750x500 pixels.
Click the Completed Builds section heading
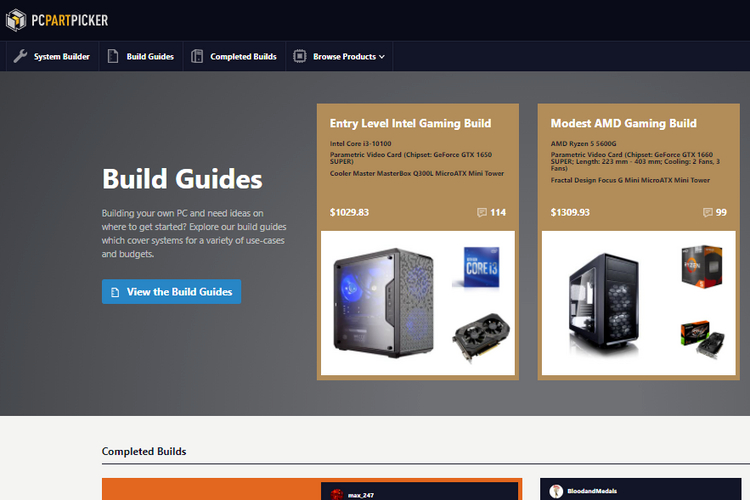pyautogui.click(x=144, y=451)
